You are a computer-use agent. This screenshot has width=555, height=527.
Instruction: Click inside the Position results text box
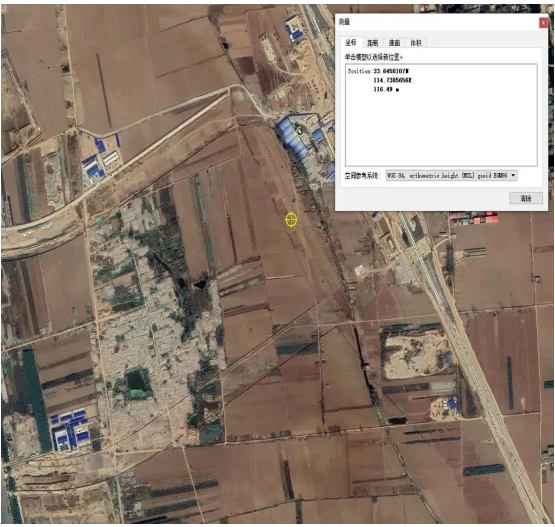coord(441,115)
